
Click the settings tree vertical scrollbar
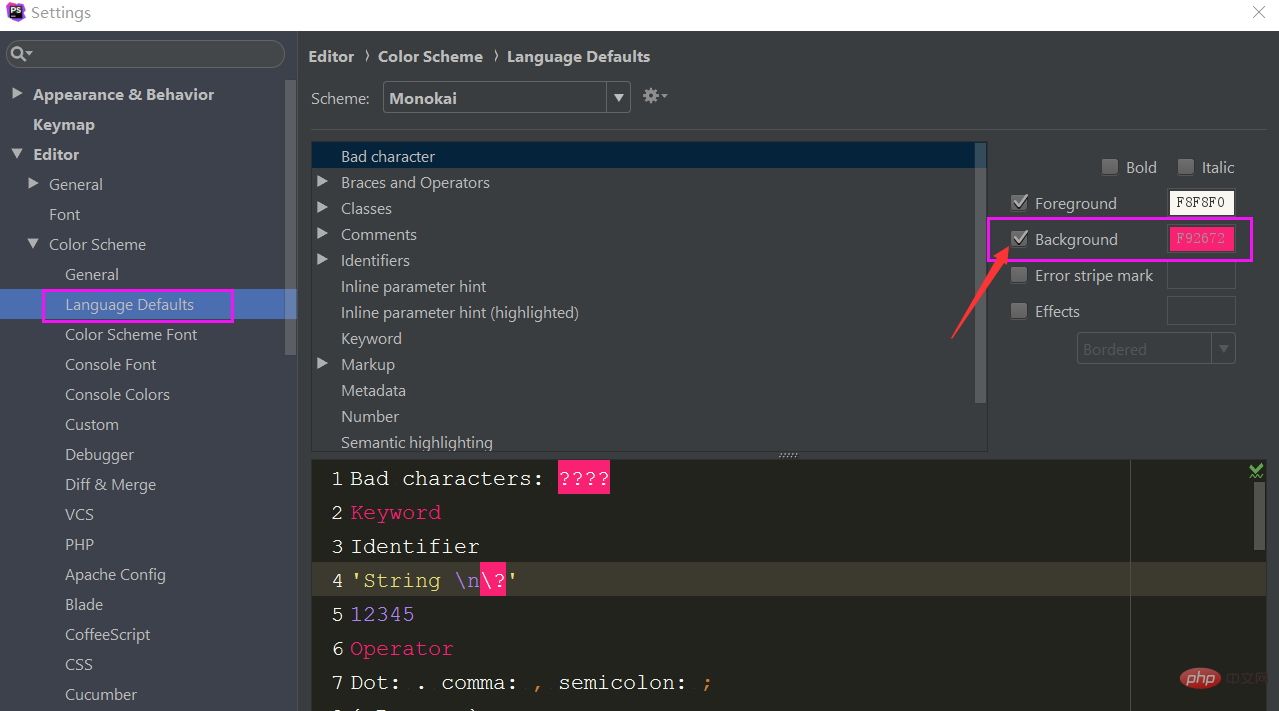tap(291, 218)
